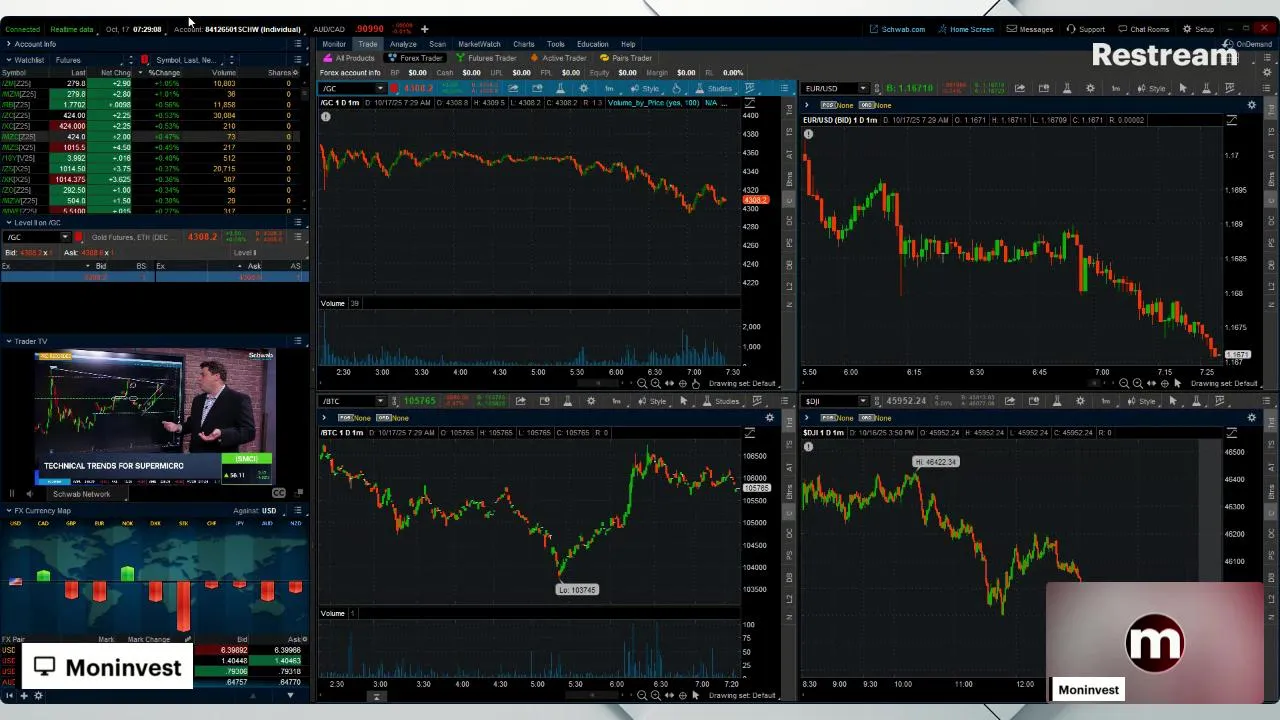Image resolution: width=1280 pixels, height=720 pixels.
Task: Open flask icon on /GC chart toolbar
Action: (x=561, y=88)
